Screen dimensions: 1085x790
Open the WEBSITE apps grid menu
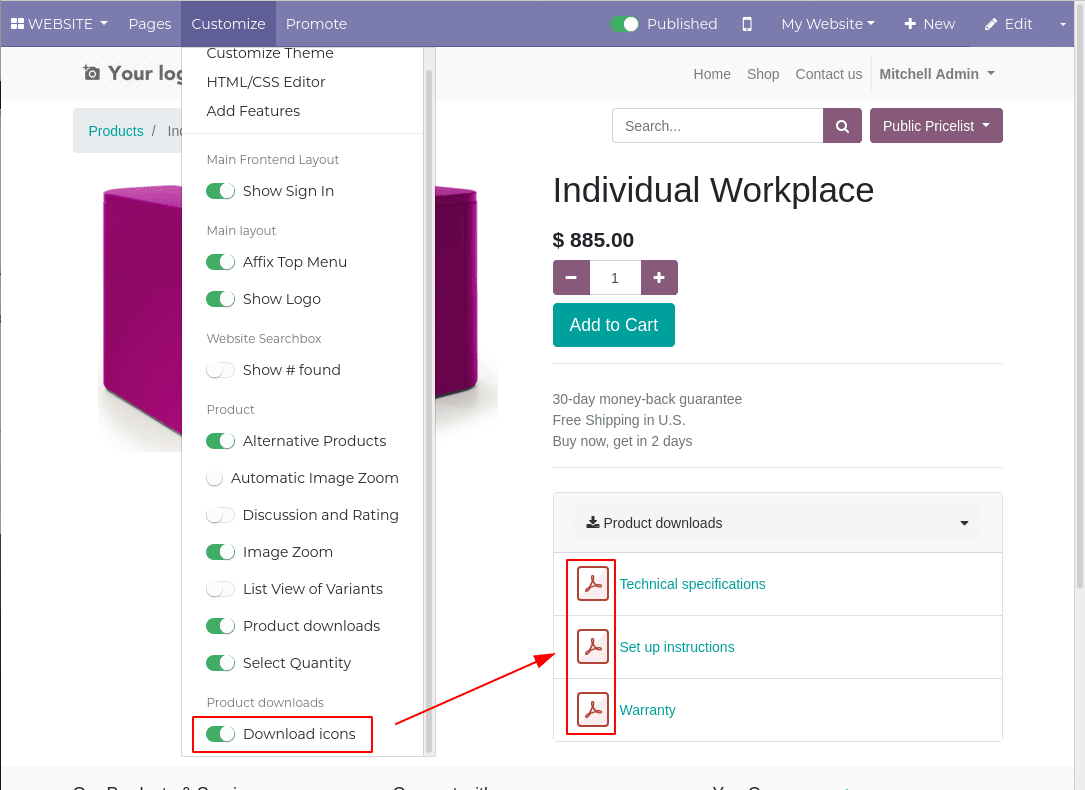tap(59, 24)
